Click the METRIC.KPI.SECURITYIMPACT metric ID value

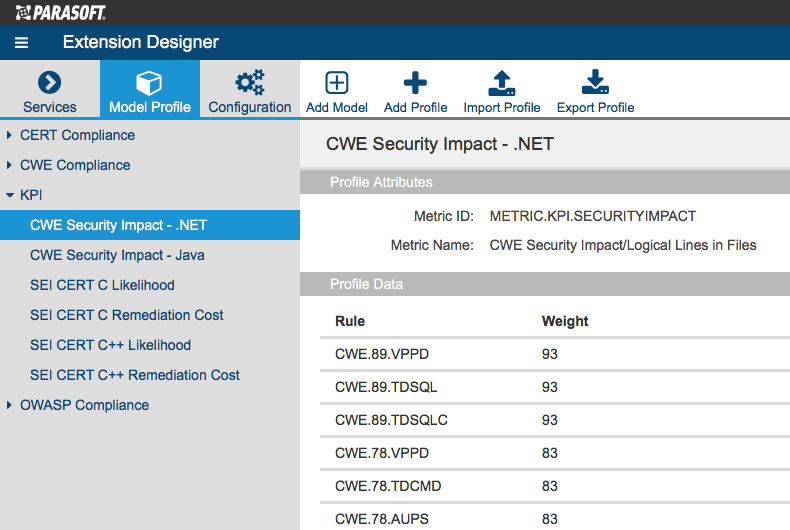coord(592,216)
